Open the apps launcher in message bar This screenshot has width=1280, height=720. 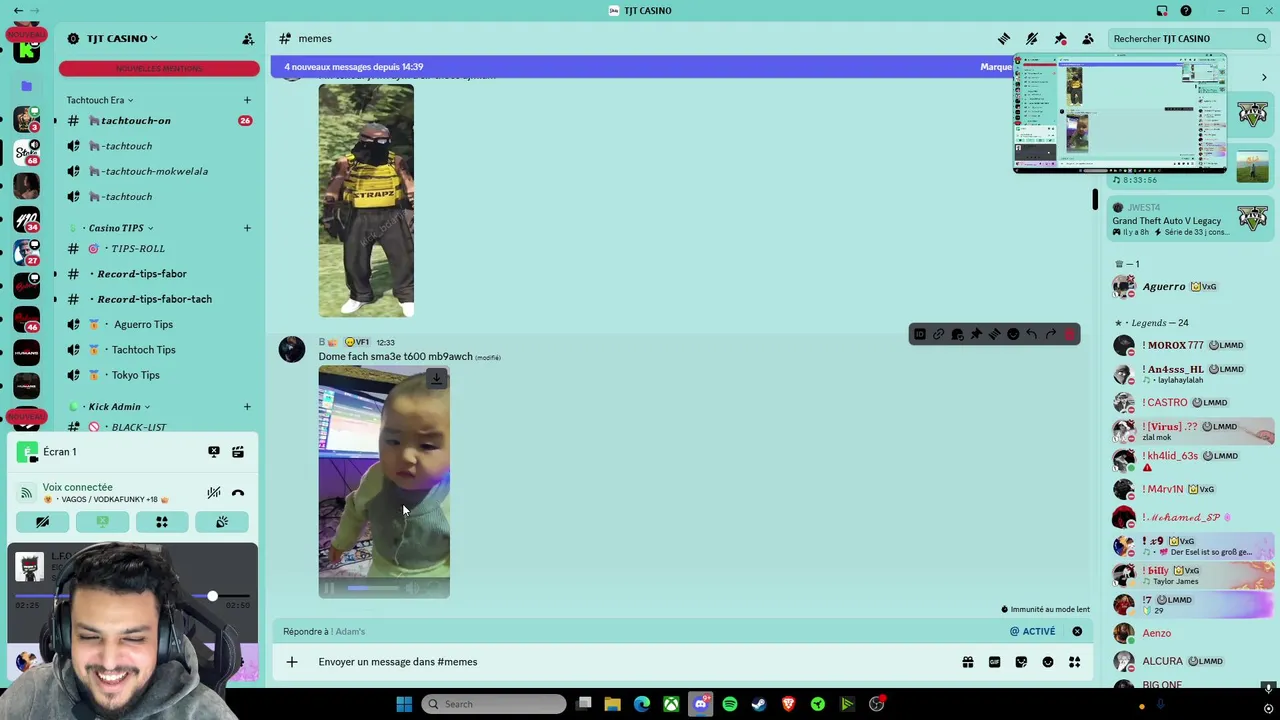point(1075,662)
